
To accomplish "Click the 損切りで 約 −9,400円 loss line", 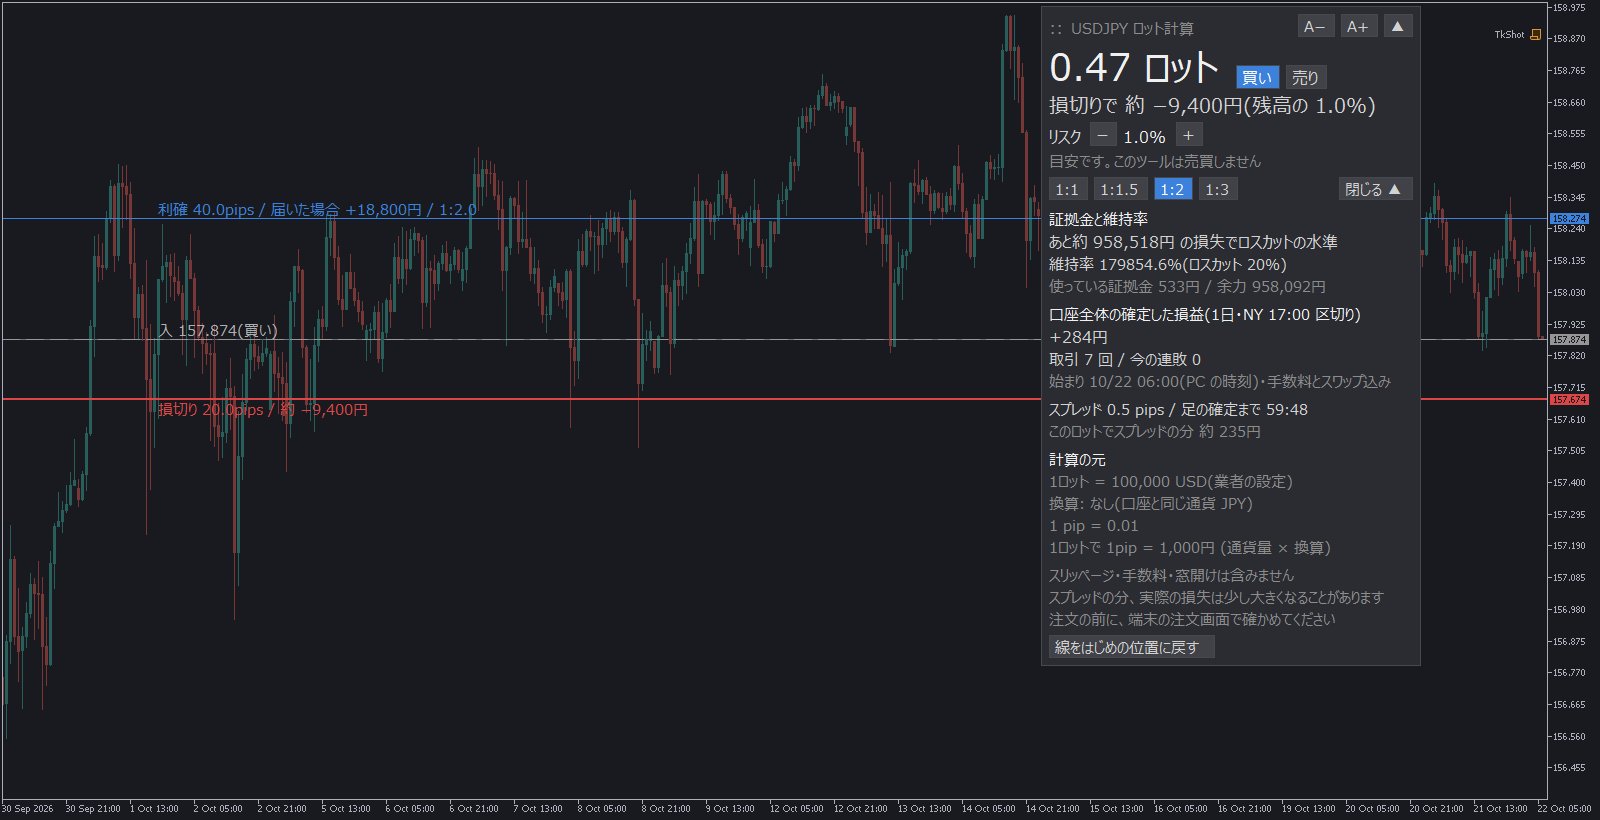I will [x=1212, y=106].
